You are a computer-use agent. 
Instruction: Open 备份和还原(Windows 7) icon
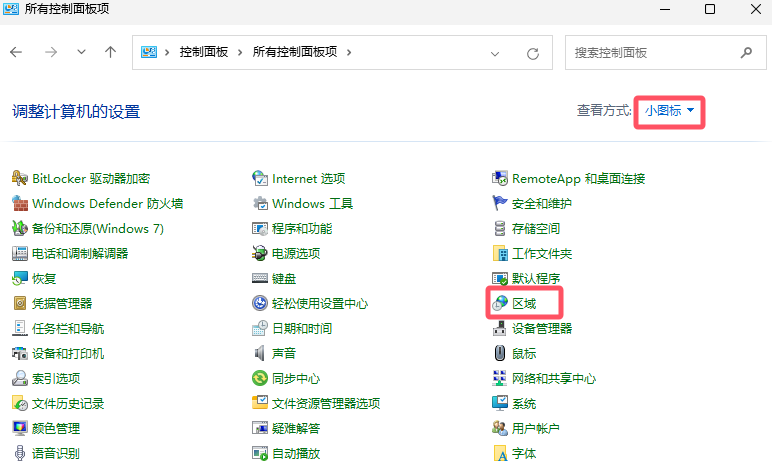tap(20, 228)
